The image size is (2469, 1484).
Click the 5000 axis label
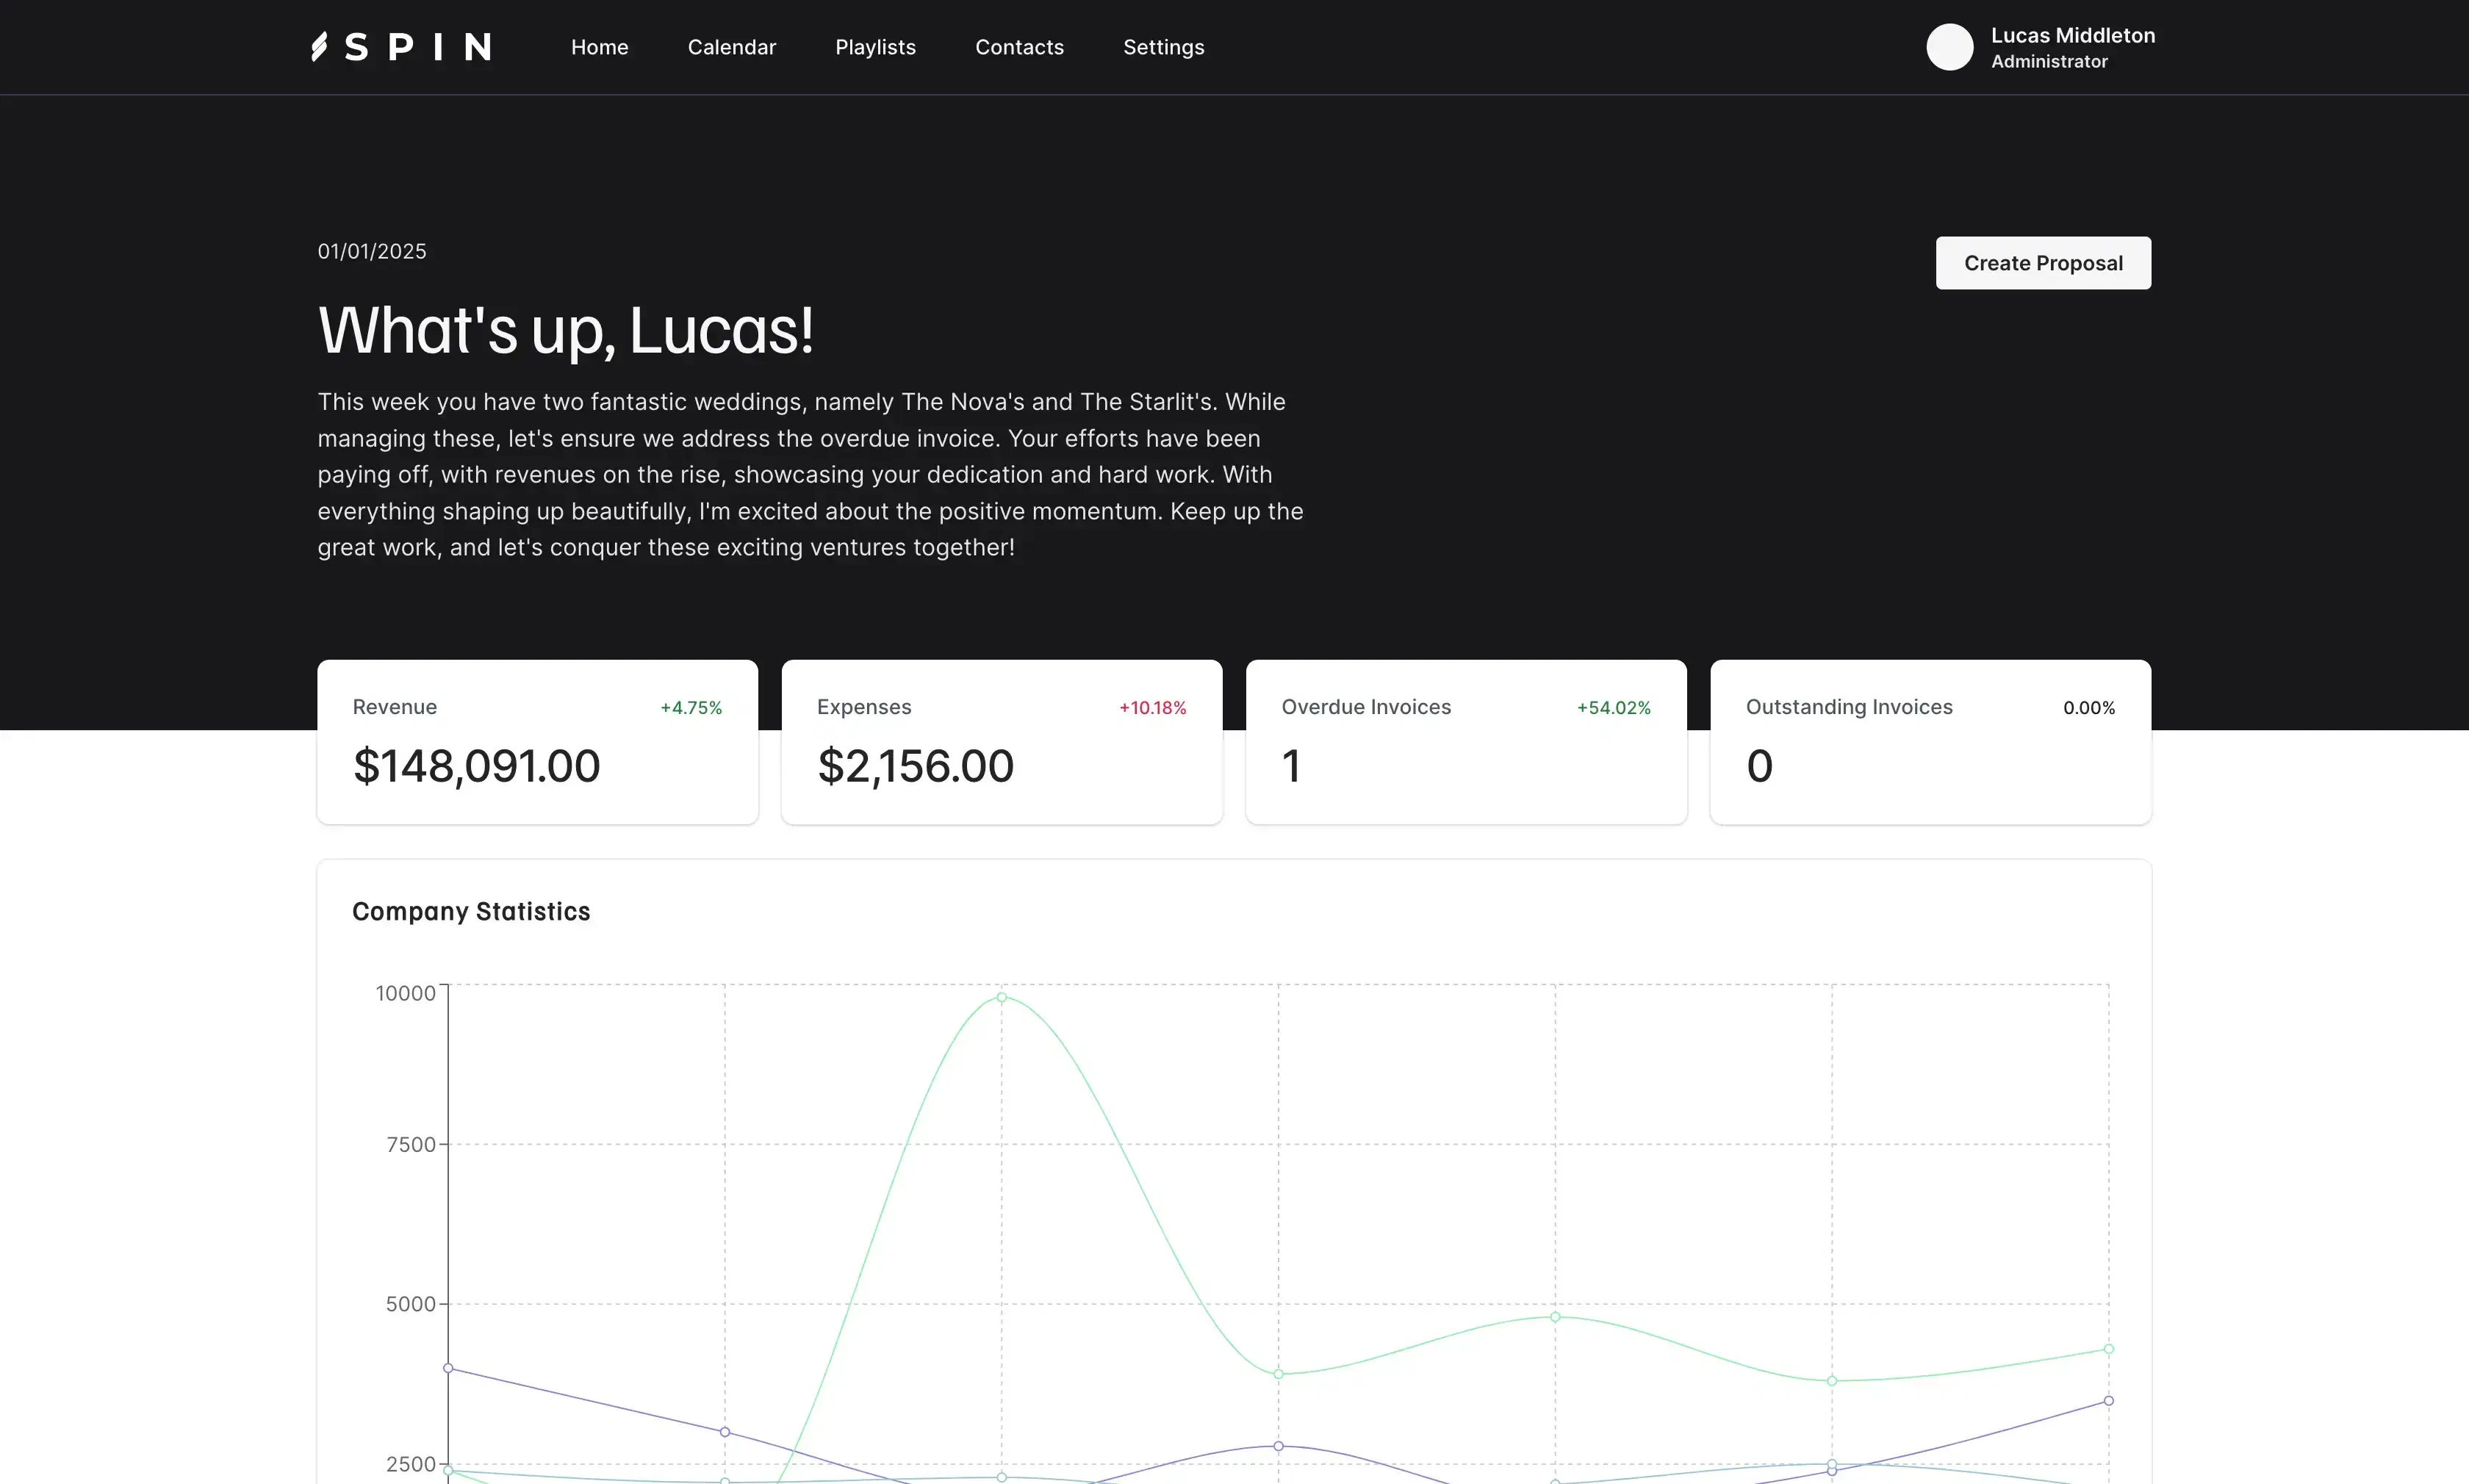(411, 1304)
